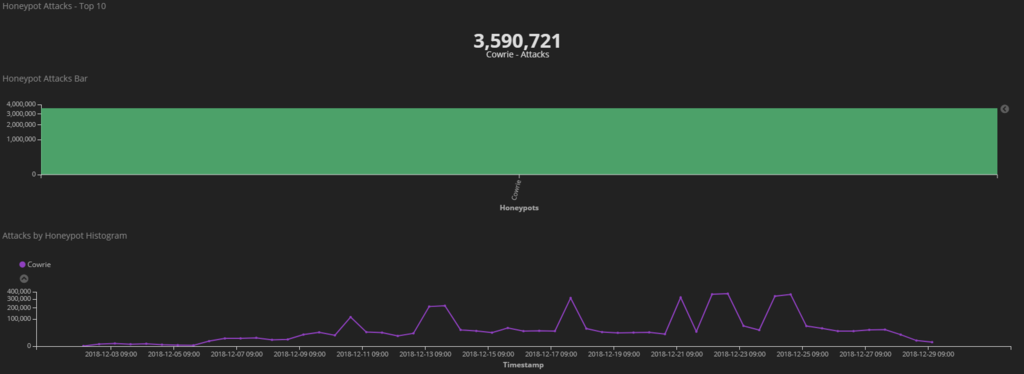
Task: Select the Cowrie series in the histogram legend
Action: pos(39,264)
